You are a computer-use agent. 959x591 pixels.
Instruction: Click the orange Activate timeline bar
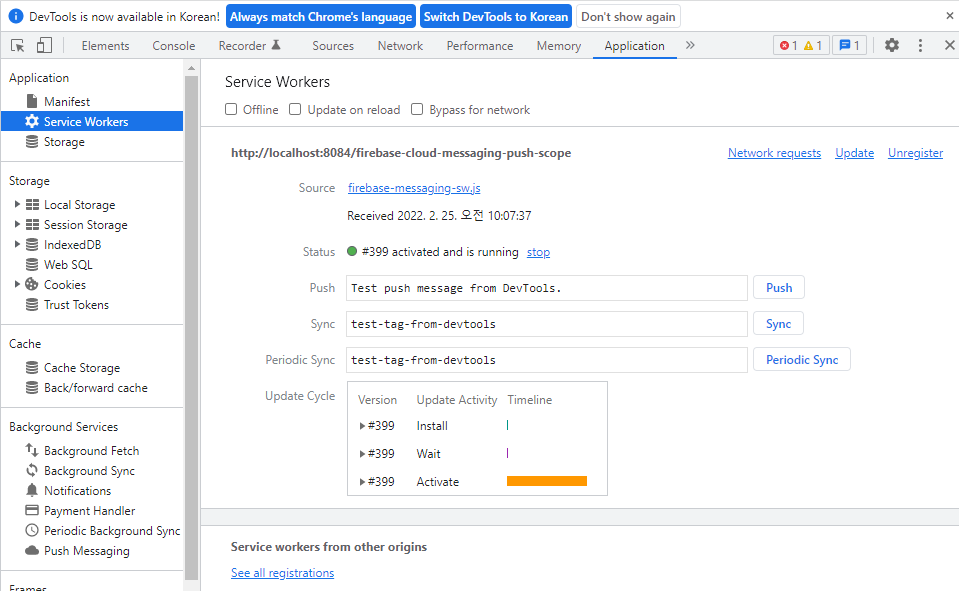(x=547, y=481)
